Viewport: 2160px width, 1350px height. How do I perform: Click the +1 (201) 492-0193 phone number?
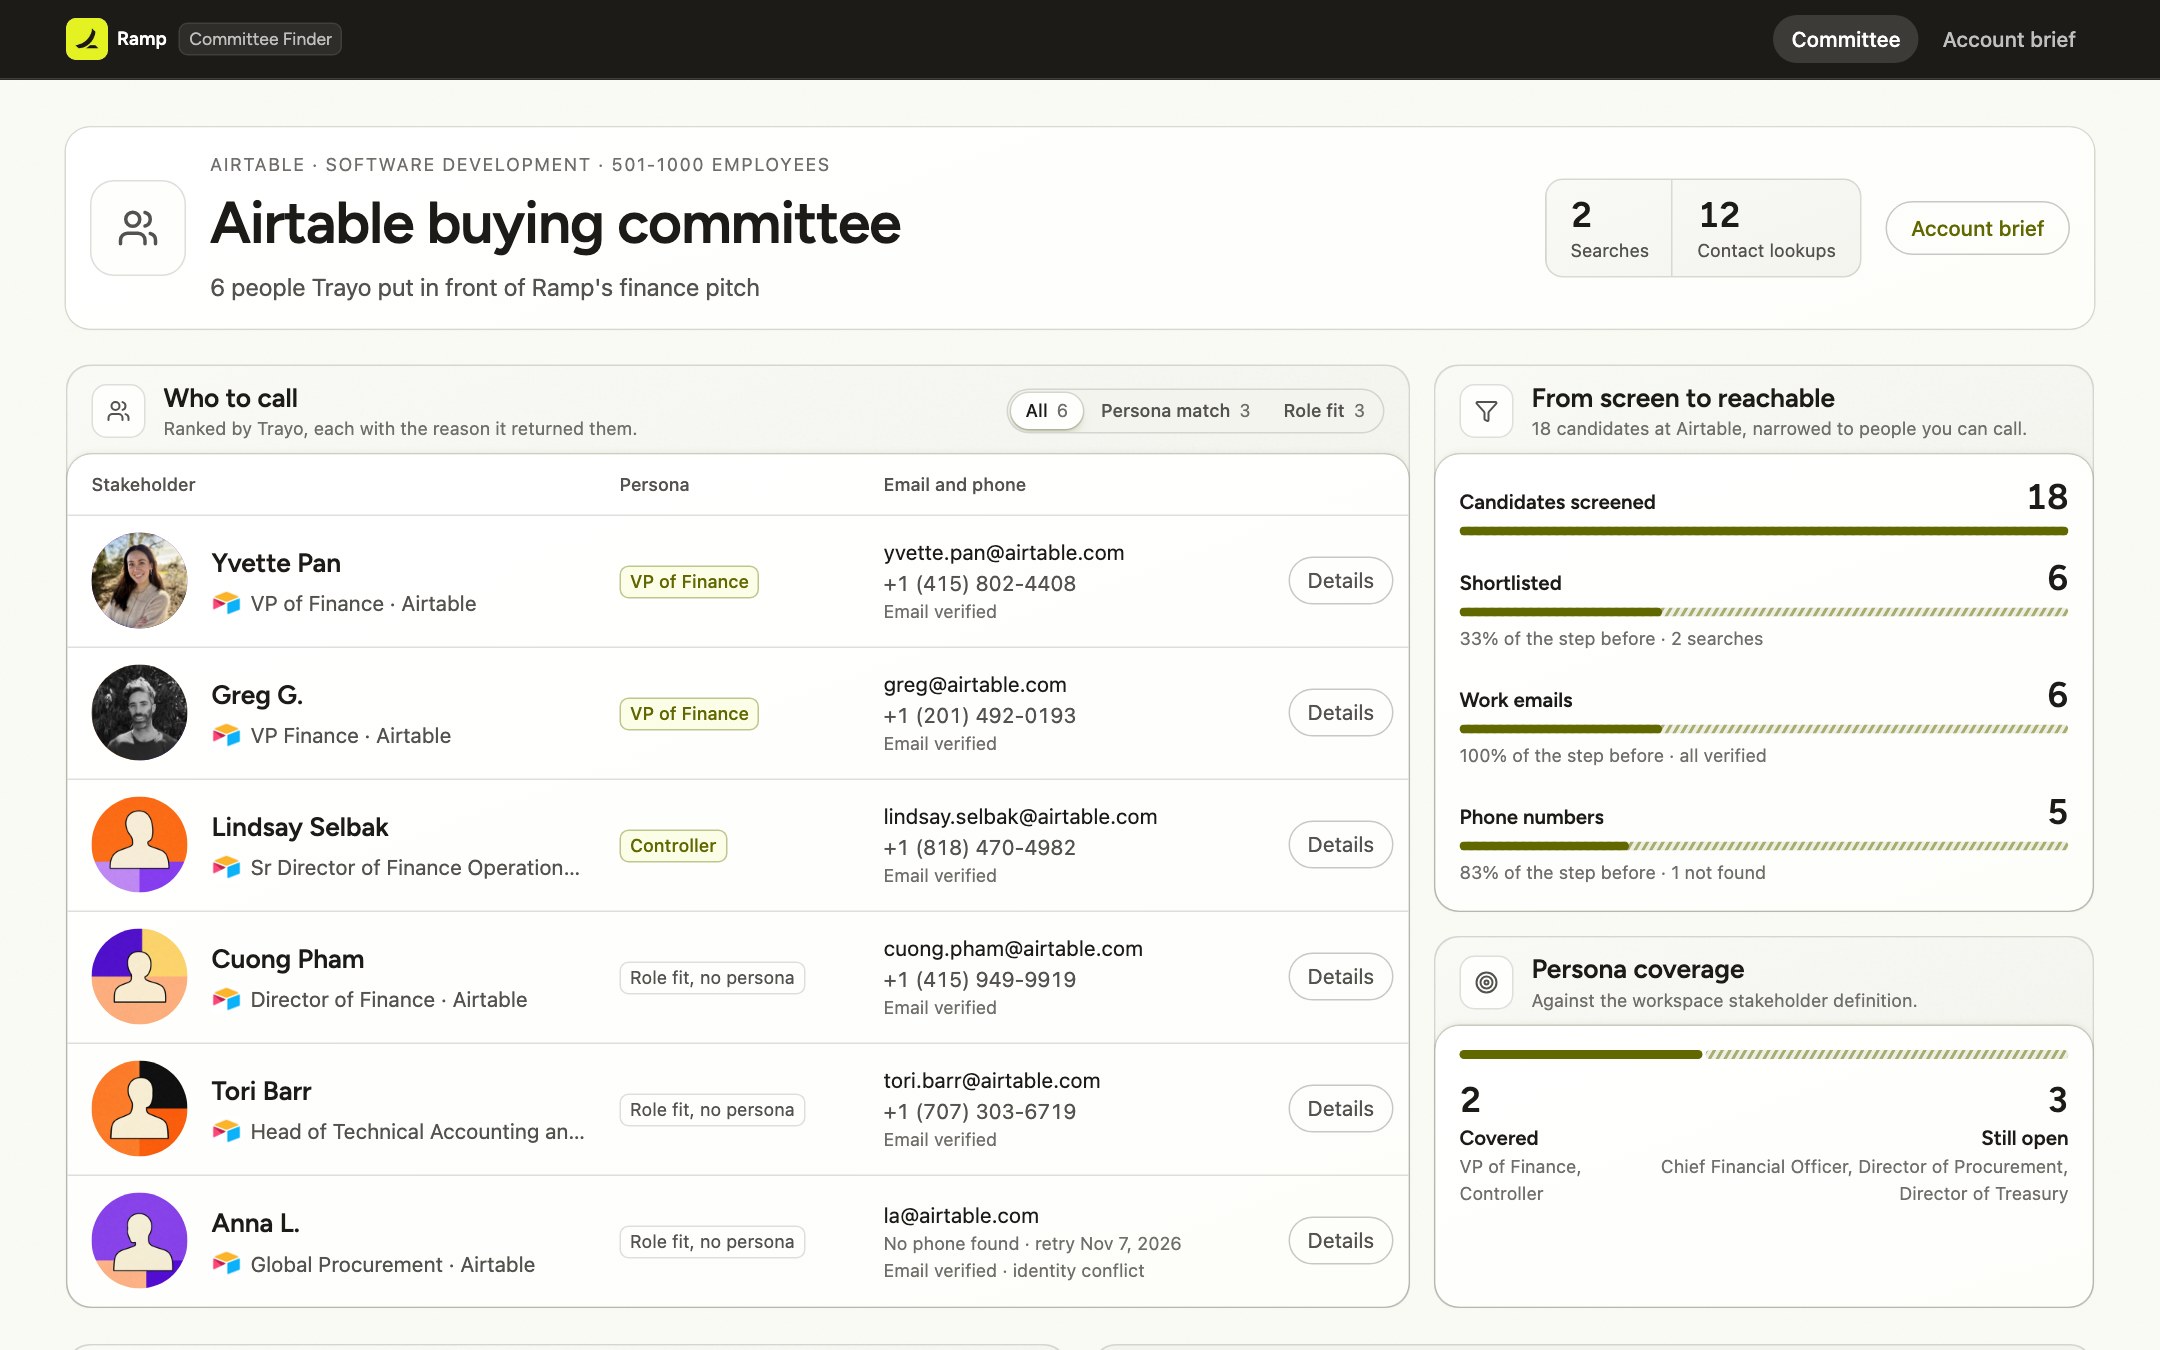pyautogui.click(x=979, y=715)
